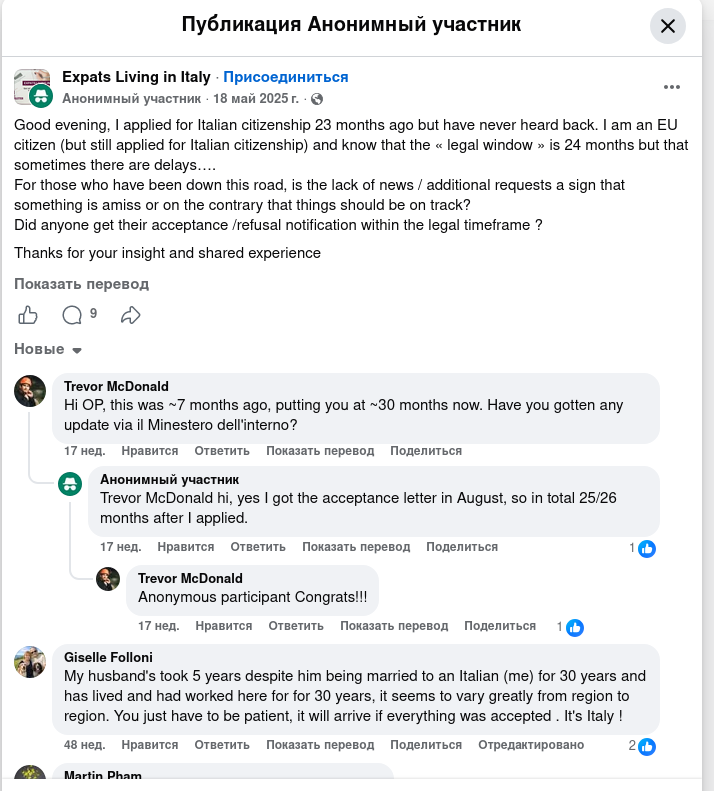The width and height of the screenshot is (714, 791).
Task: Open Expats Living in Italy group page
Action: pyautogui.click(x=136, y=77)
